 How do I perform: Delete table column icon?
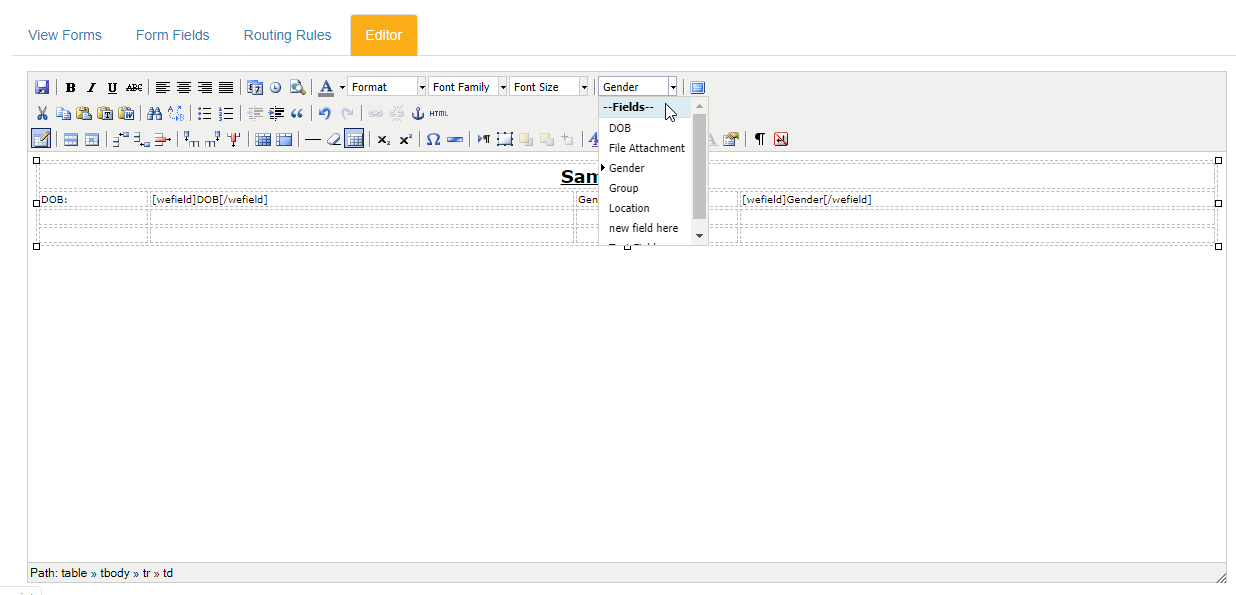pos(234,139)
